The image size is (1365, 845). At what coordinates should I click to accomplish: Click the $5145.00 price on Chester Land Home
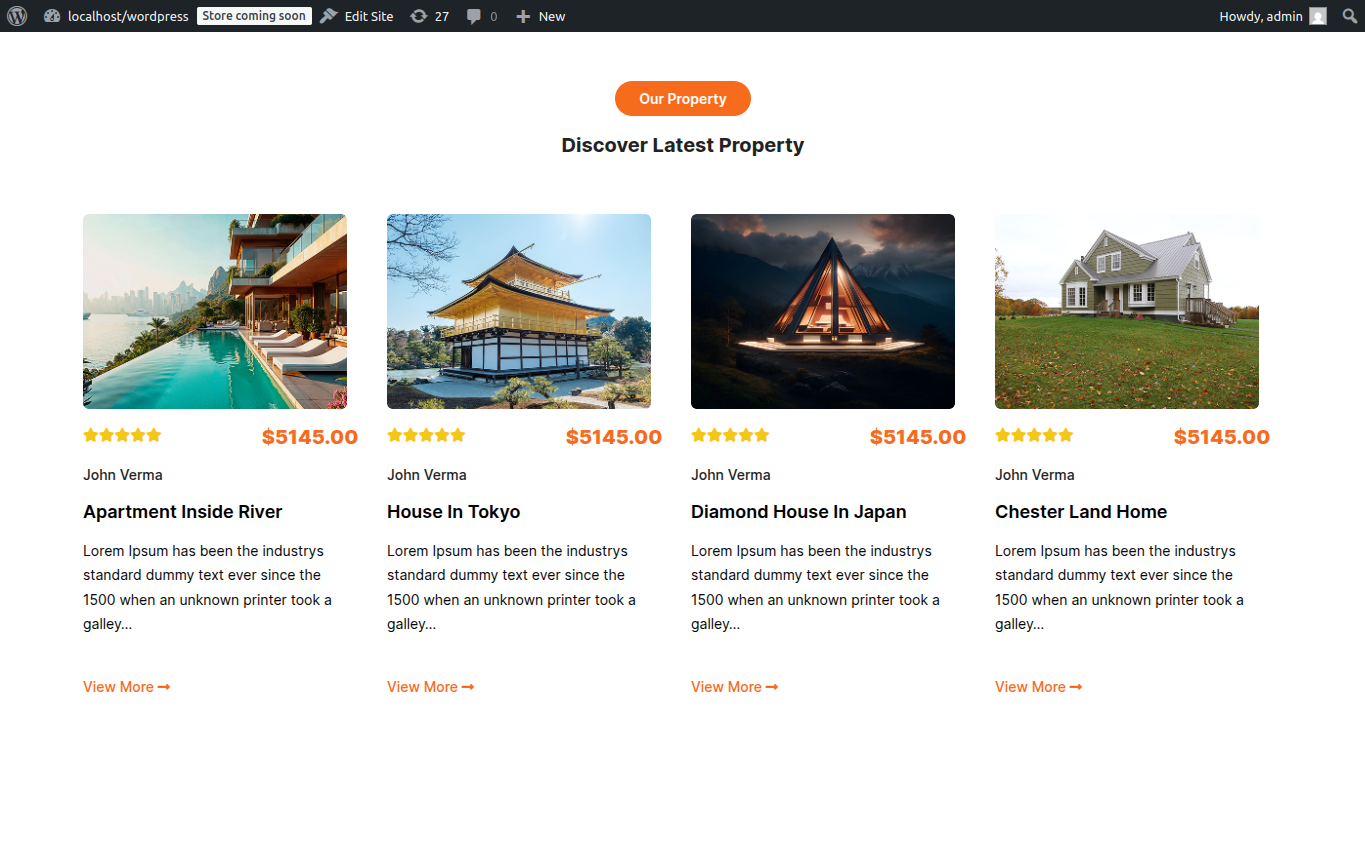[x=1222, y=437]
